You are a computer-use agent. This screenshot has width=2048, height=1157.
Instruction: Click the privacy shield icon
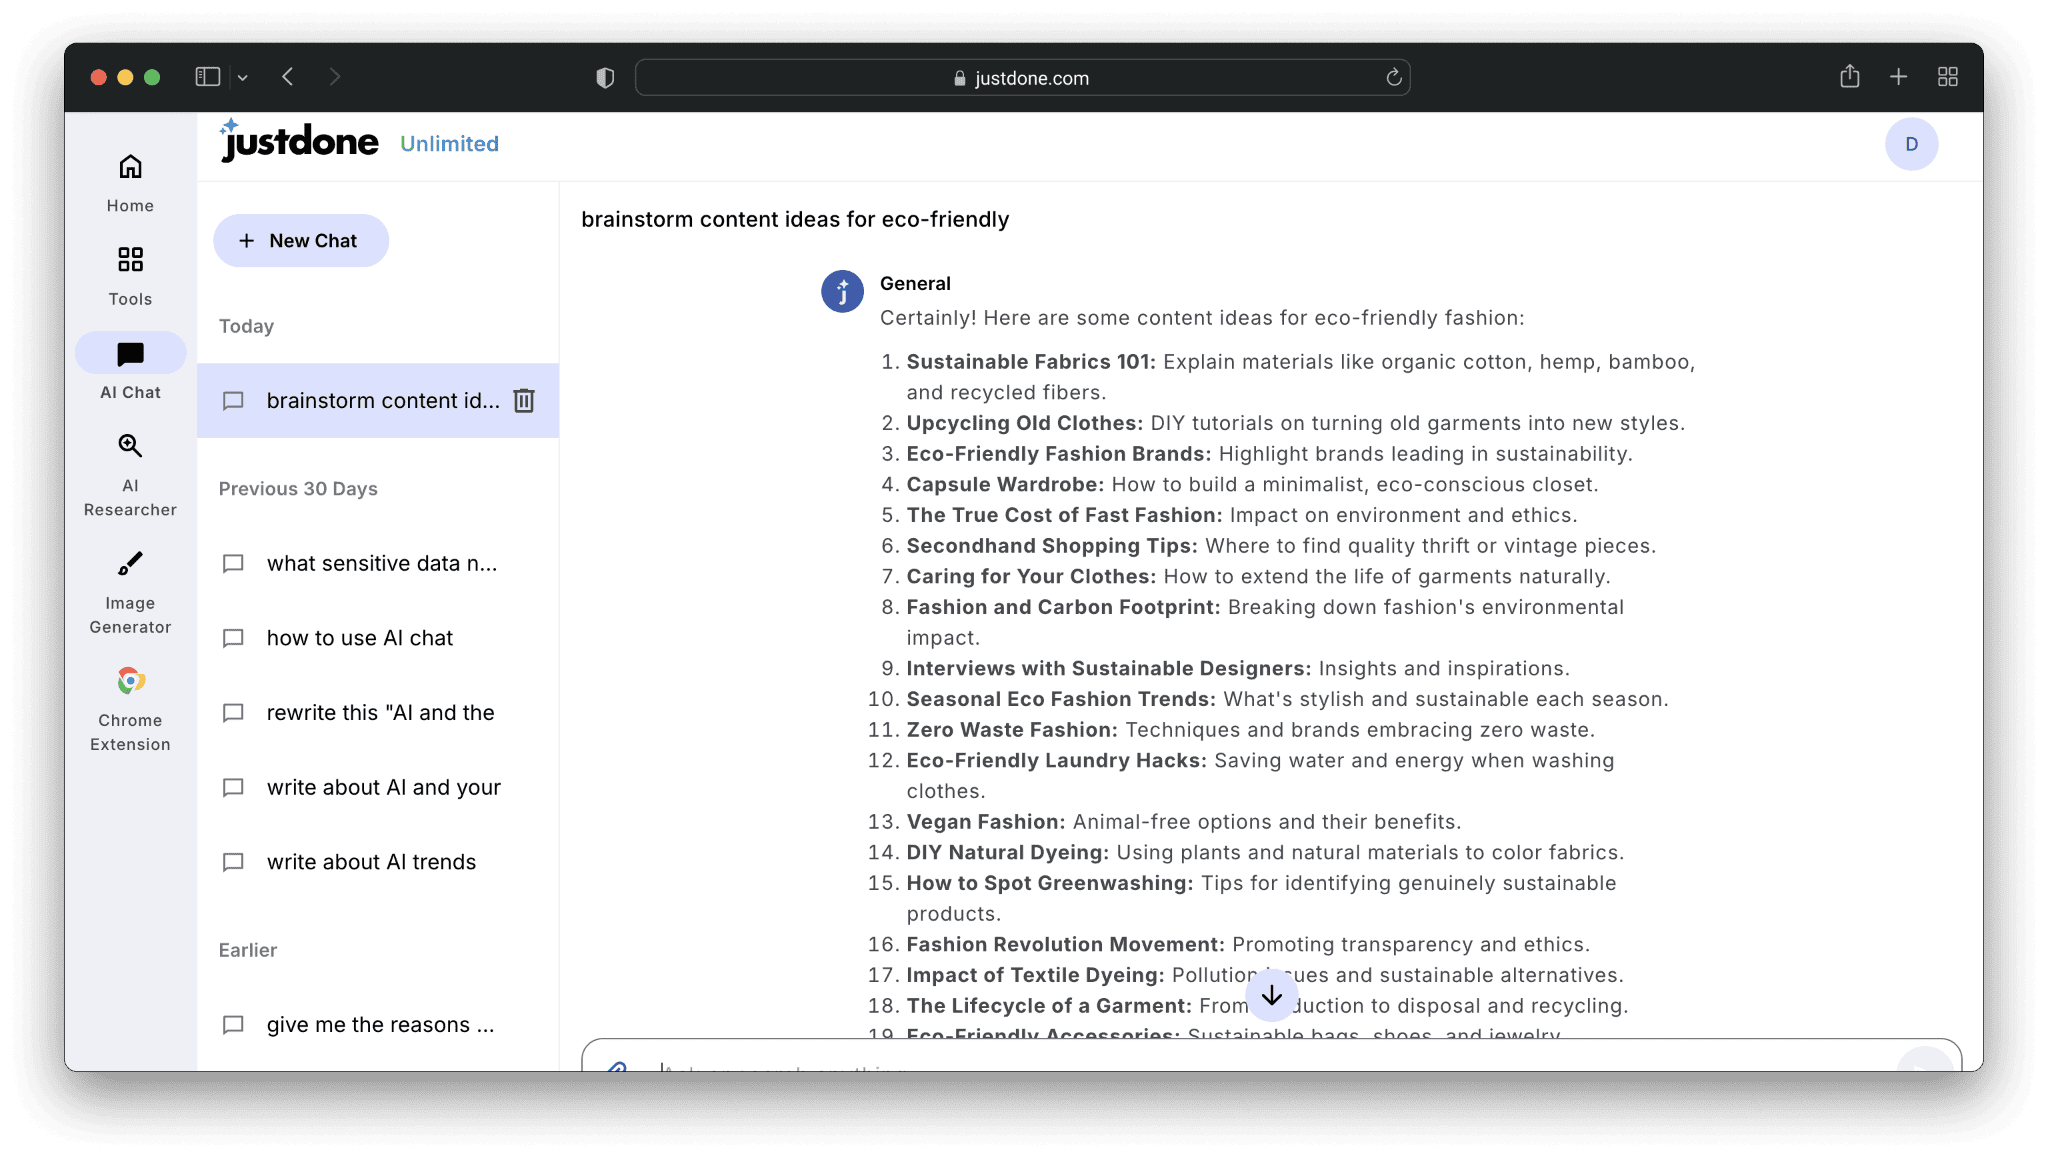(605, 78)
